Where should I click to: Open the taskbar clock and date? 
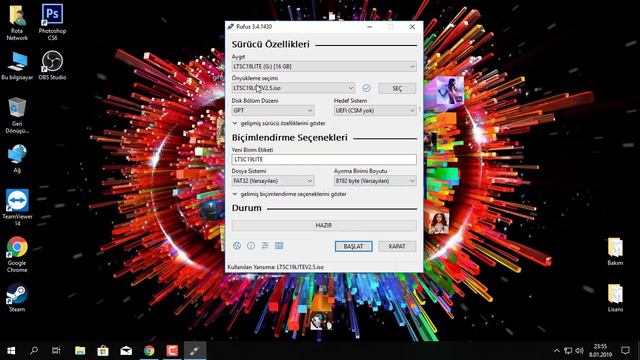(600, 351)
